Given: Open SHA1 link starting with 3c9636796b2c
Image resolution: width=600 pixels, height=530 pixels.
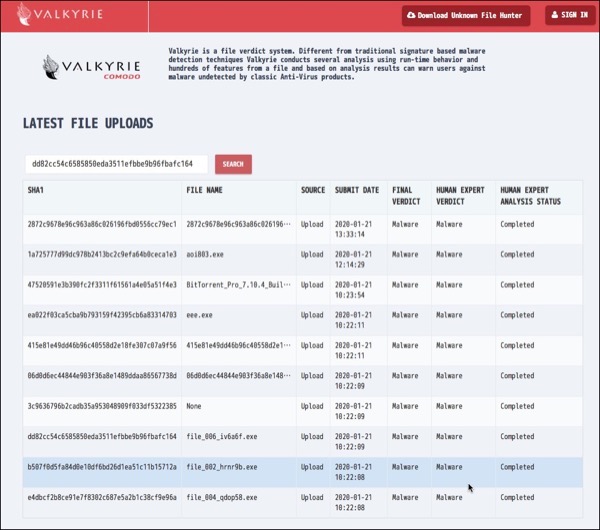Looking at the screenshot, I should coord(102,406).
